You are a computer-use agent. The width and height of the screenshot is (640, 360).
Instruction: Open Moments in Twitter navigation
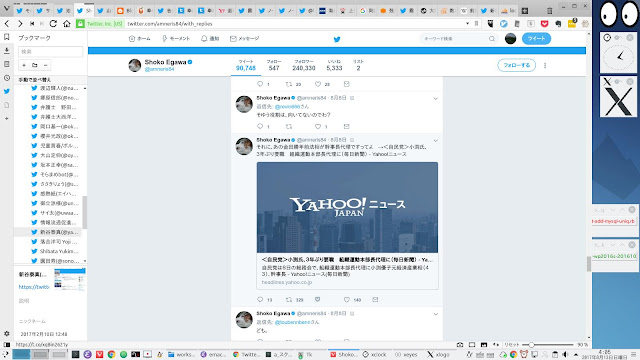[x=176, y=39]
